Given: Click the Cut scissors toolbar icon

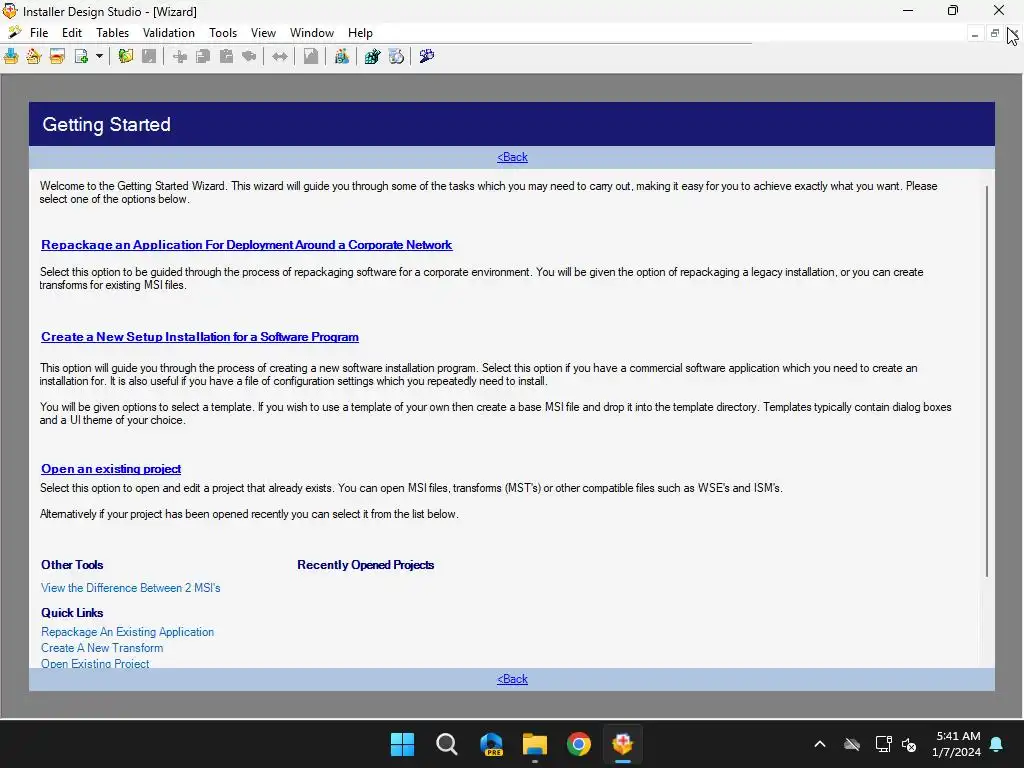Looking at the screenshot, I should coord(180,57).
